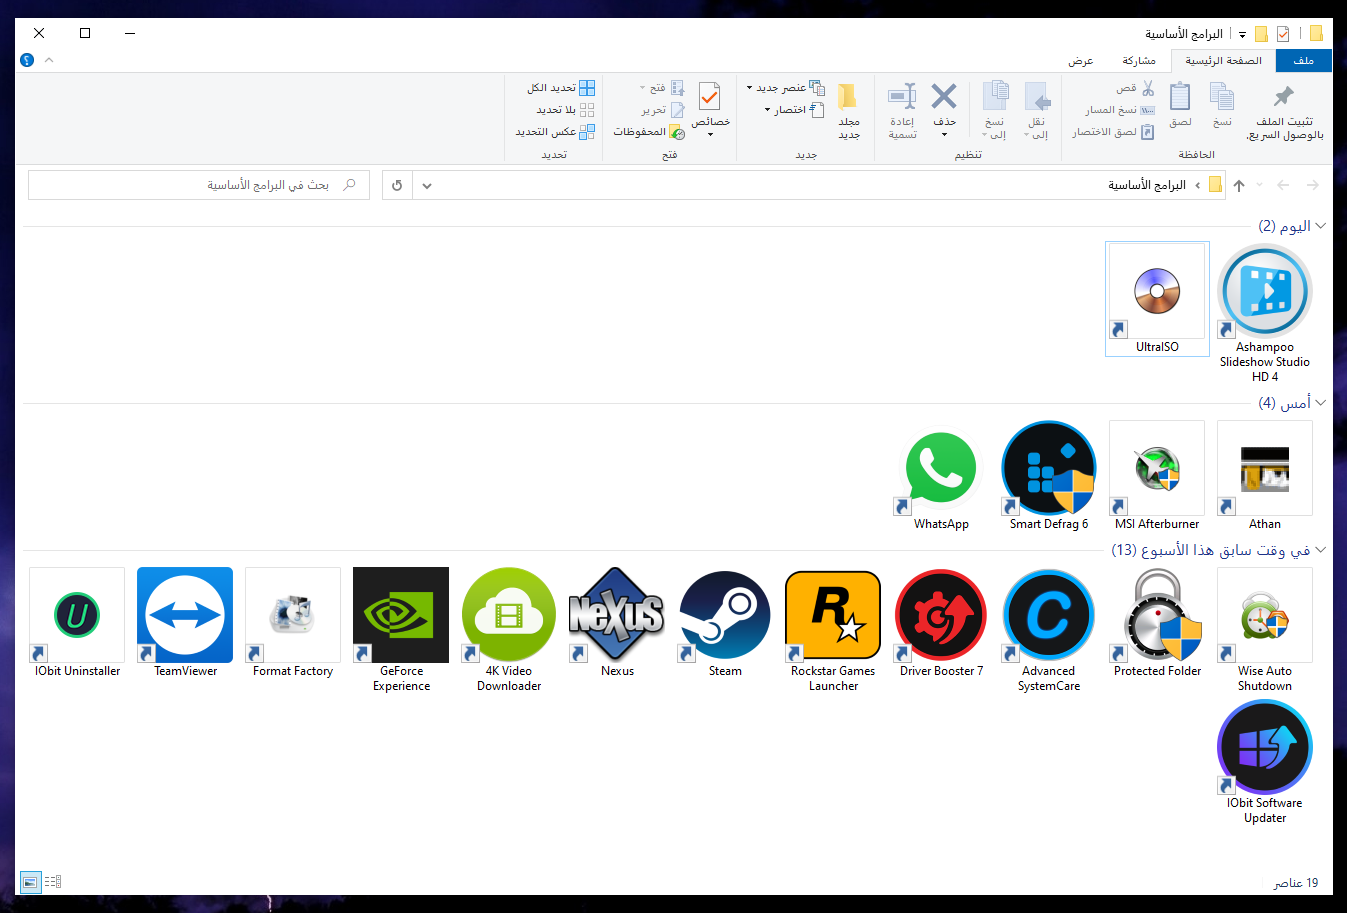Viewport: 1347px width, 913px height.
Task: Open address bar history dropdown
Action: [x=427, y=186]
